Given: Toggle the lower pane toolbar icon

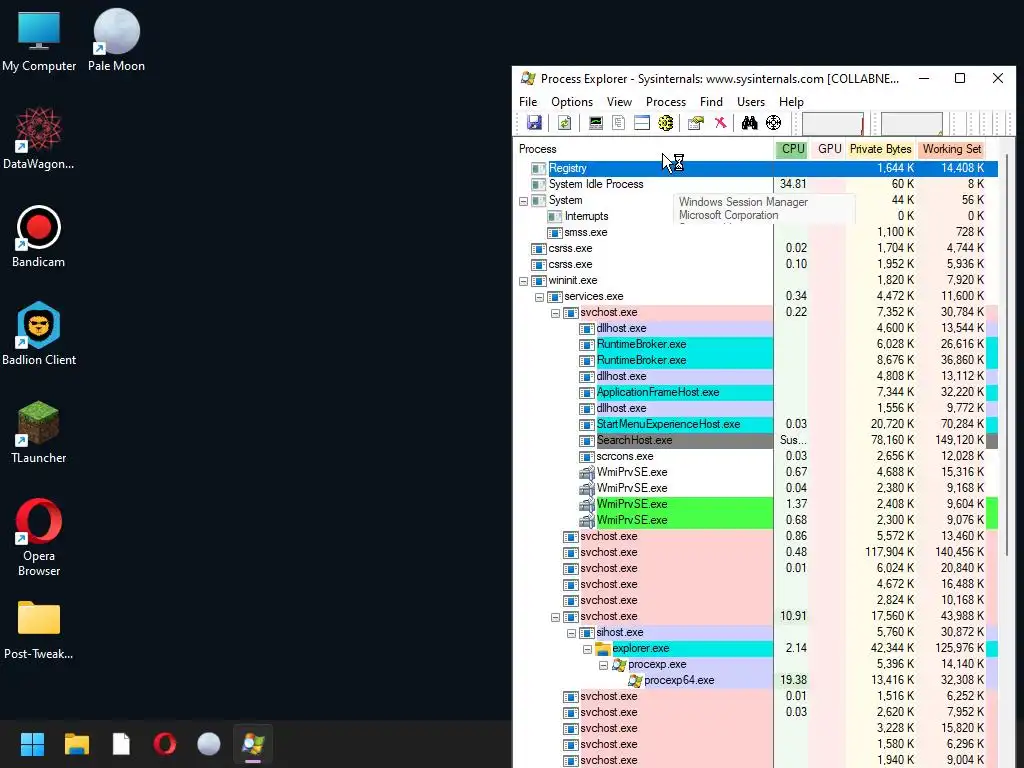Looking at the screenshot, I should point(642,123).
